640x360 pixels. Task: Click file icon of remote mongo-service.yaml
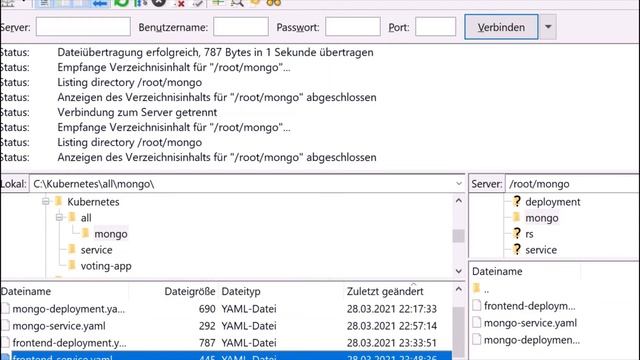(477, 322)
